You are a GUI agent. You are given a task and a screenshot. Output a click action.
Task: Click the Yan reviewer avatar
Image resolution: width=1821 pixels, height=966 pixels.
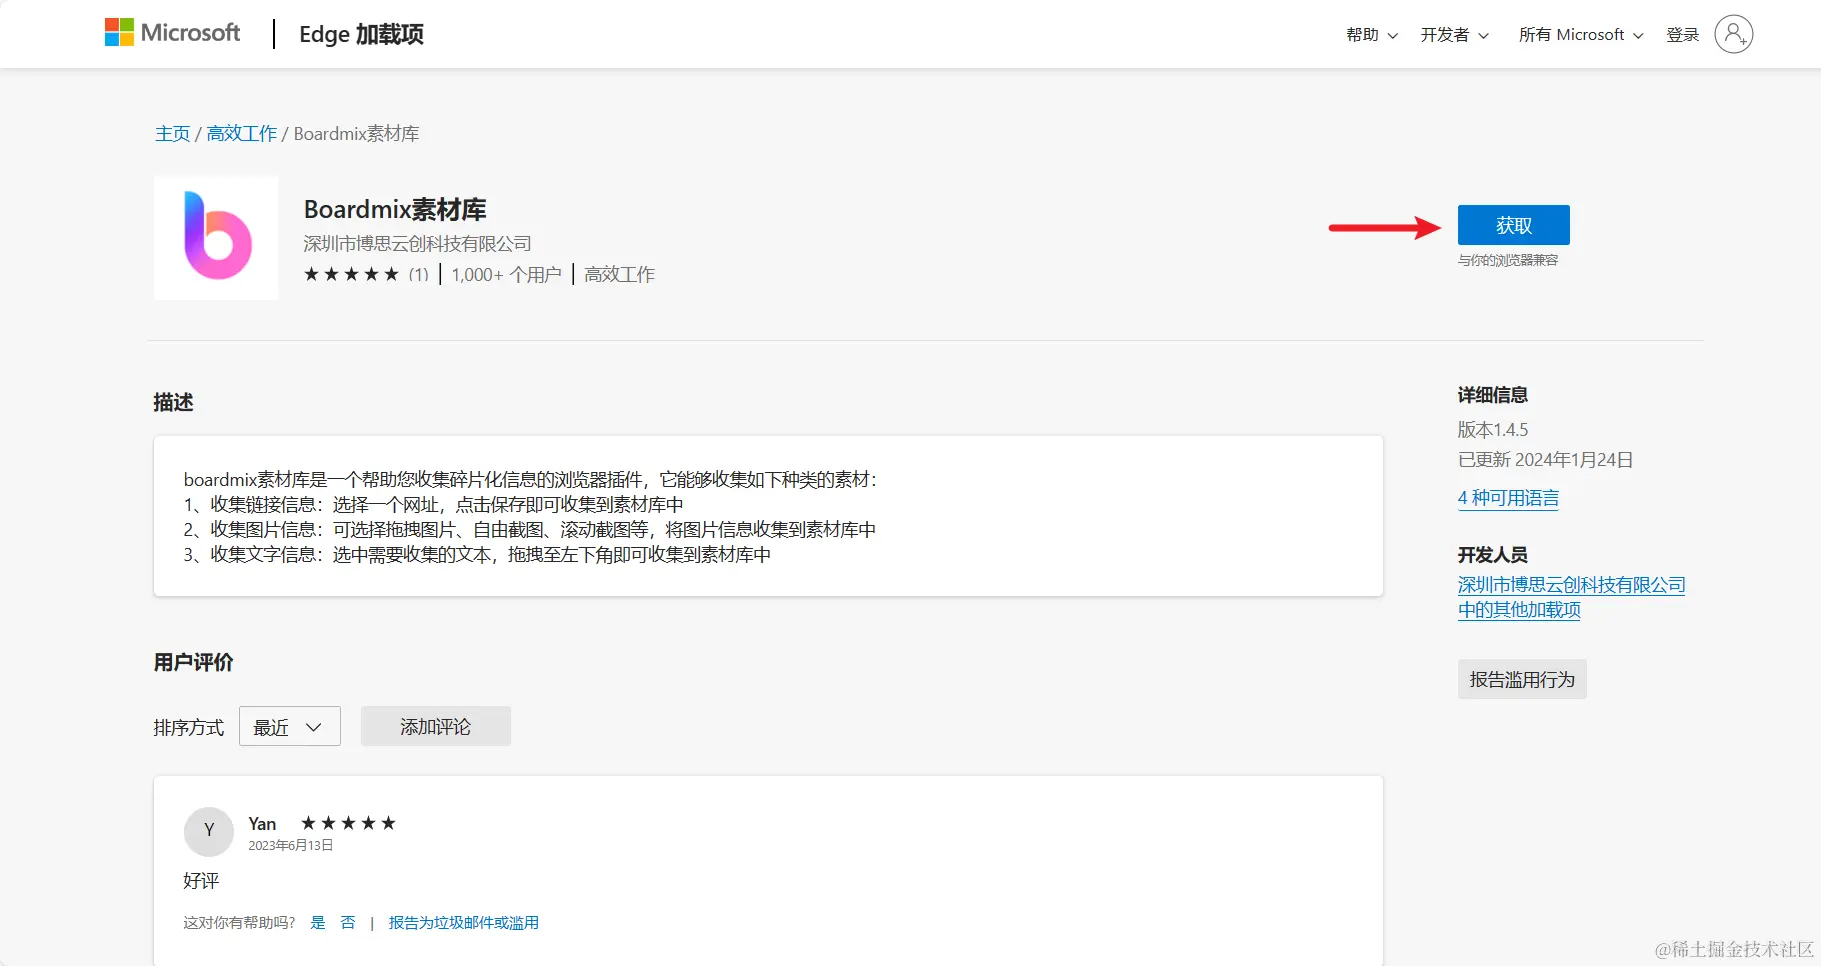[x=209, y=831]
